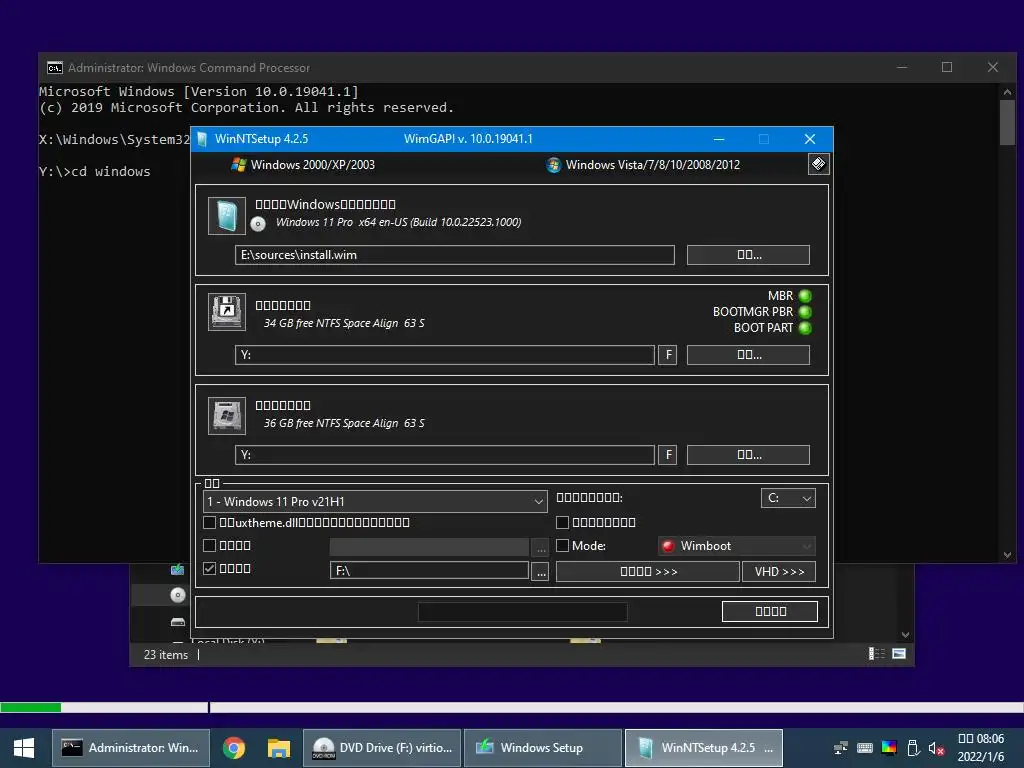Click the WinNTSetup 4.2.5 taskbar button

point(704,748)
